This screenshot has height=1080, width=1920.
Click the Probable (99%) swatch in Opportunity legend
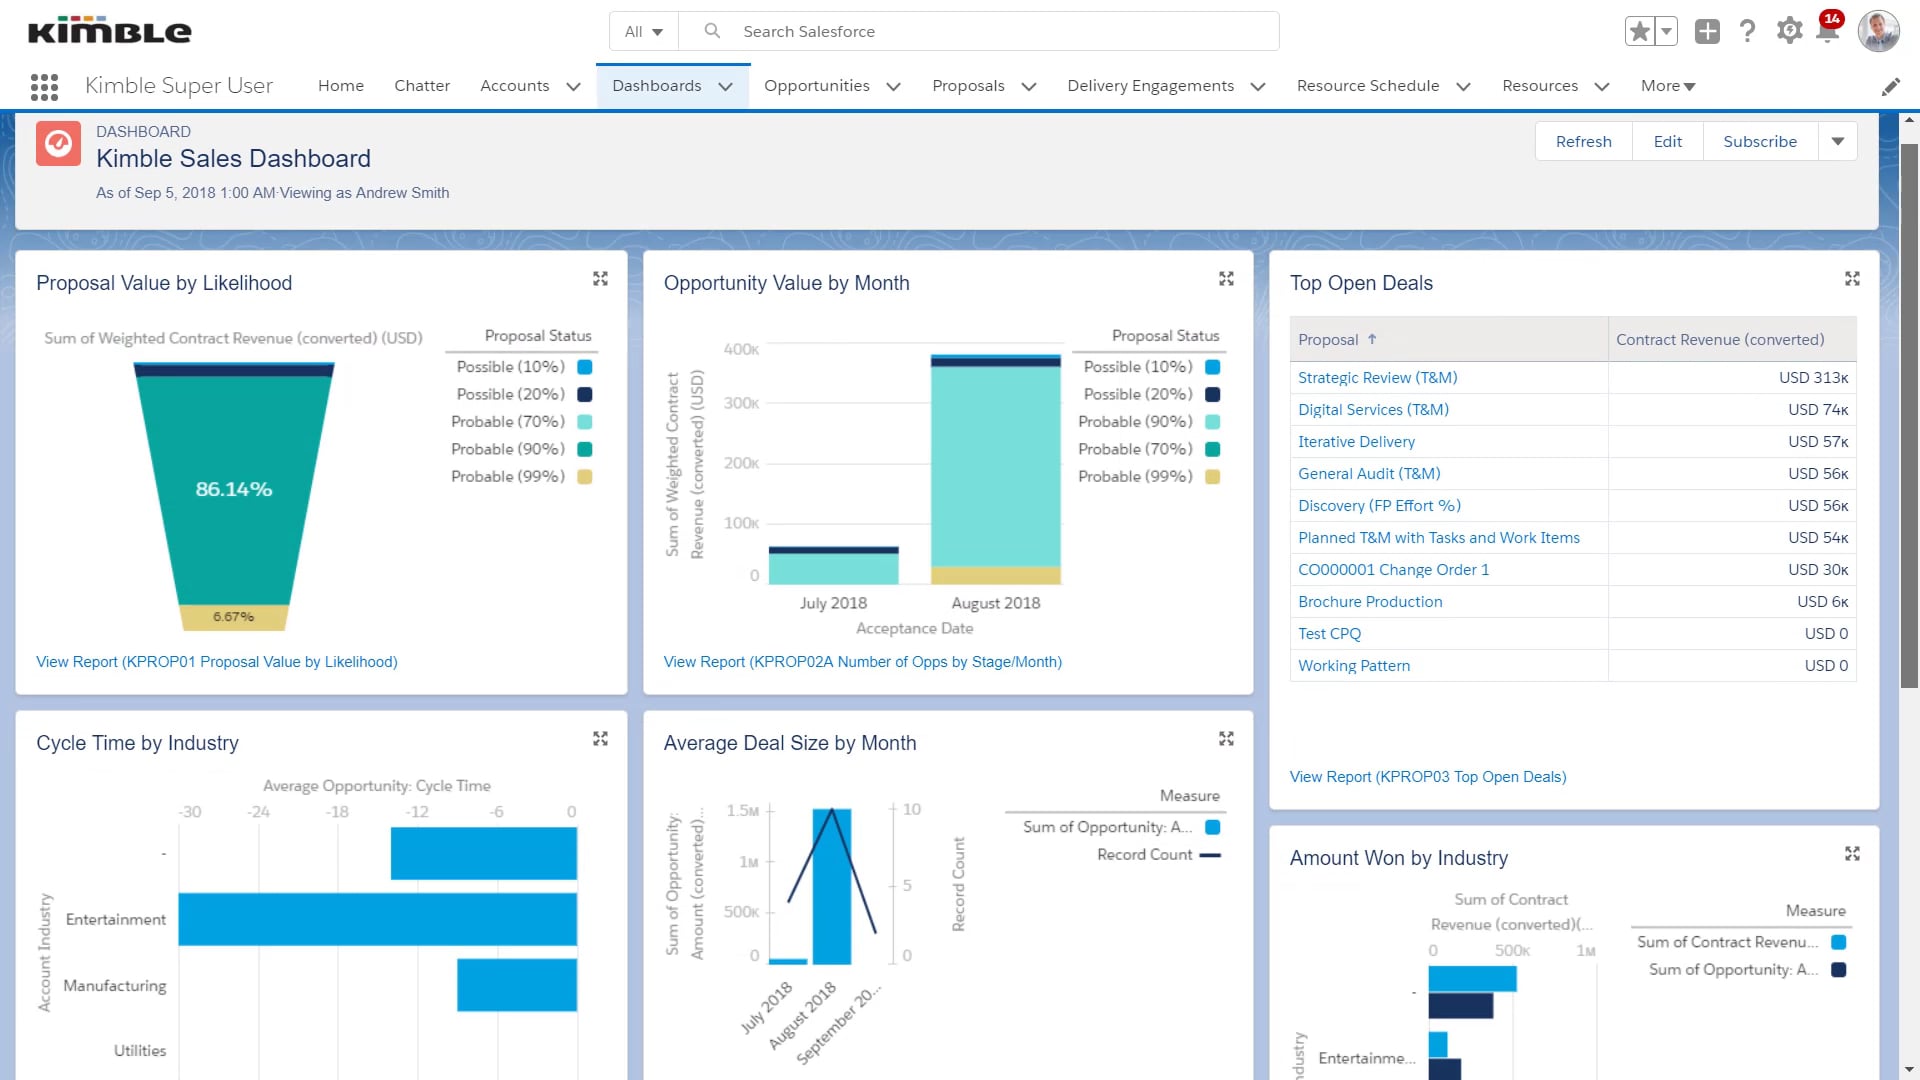pos(1212,477)
